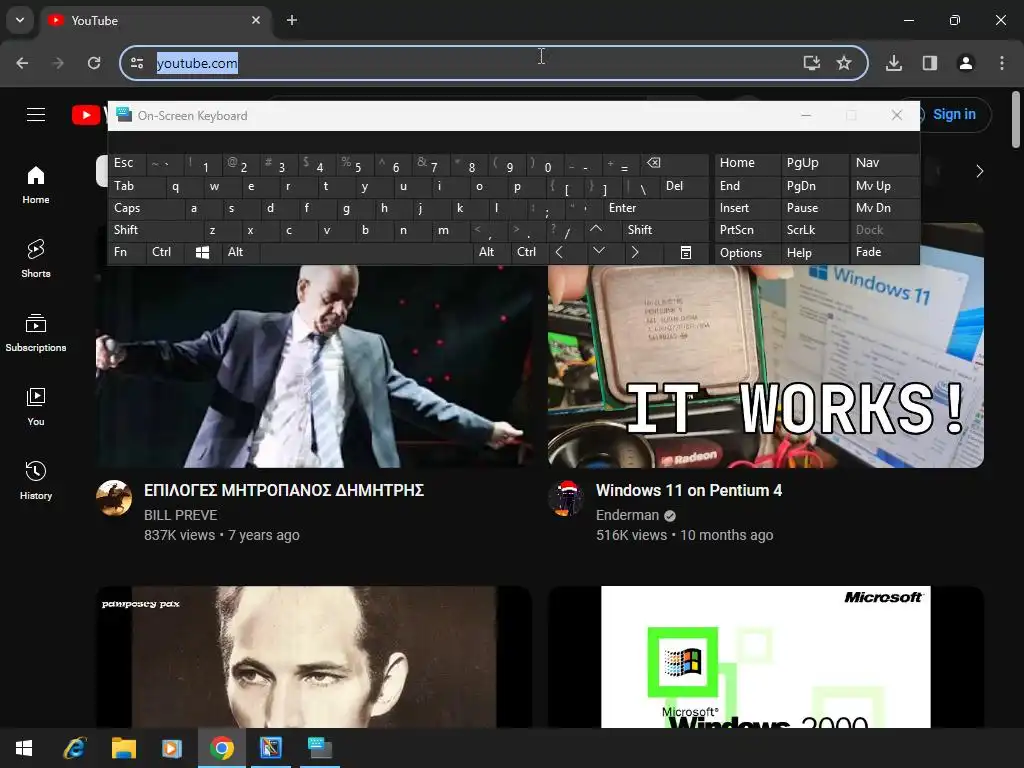
Task: Open Shorts in YouTube sidebar
Action: click(x=36, y=259)
